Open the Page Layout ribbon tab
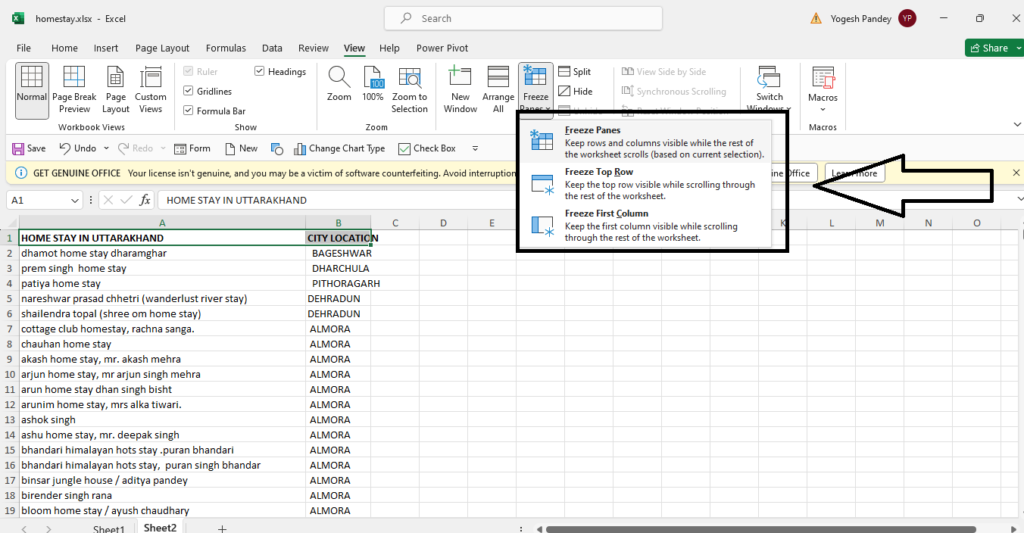This screenshot has width=1024, height=533. pyautogui.click(x=162, y=48)
